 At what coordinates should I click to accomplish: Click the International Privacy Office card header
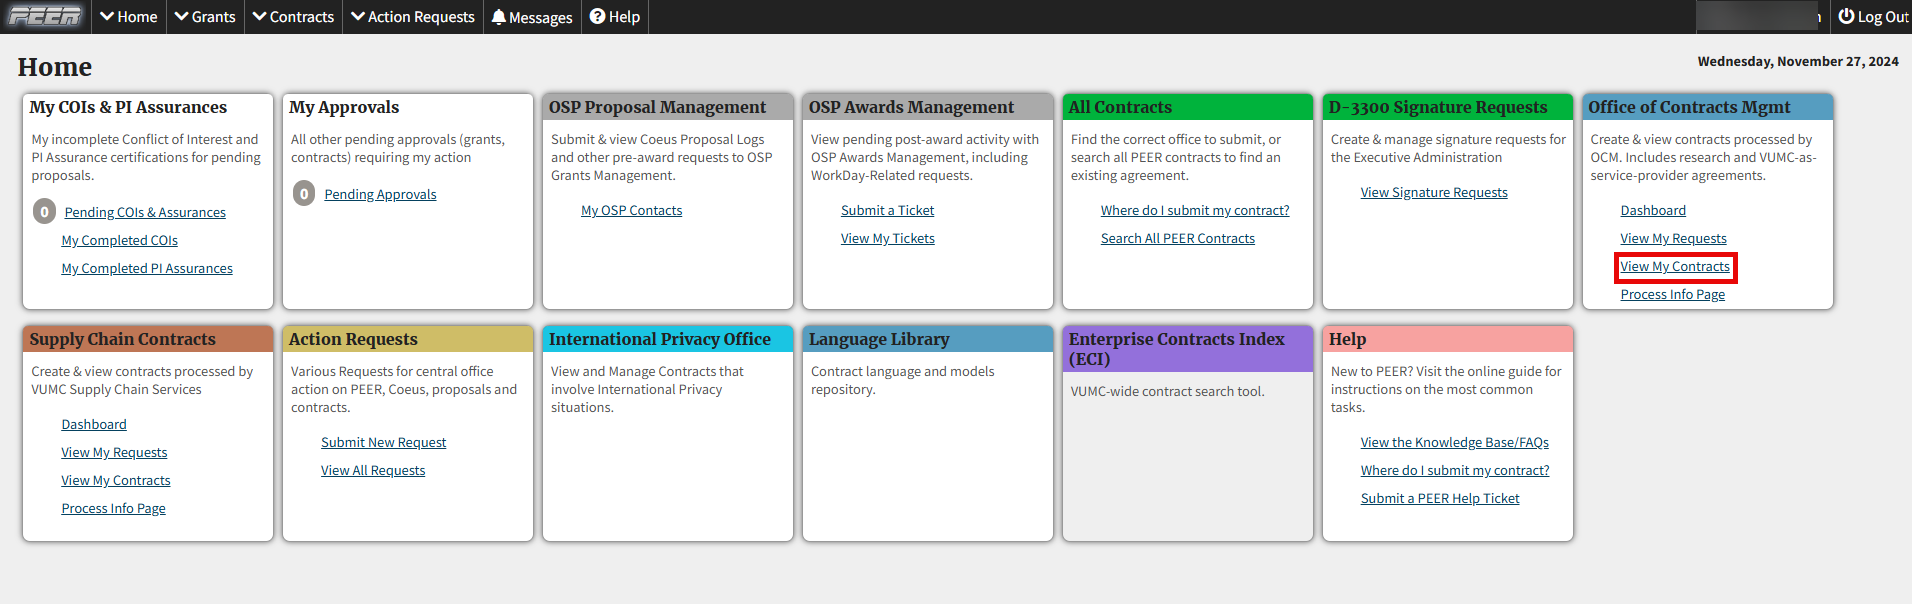click(x=668, y=339)
